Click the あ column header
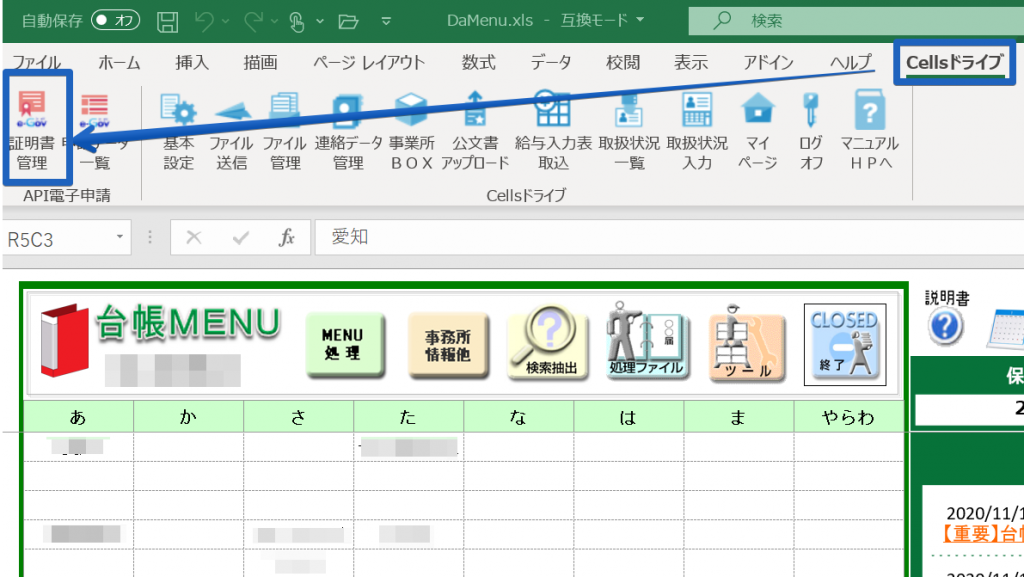 coord(78,416)
